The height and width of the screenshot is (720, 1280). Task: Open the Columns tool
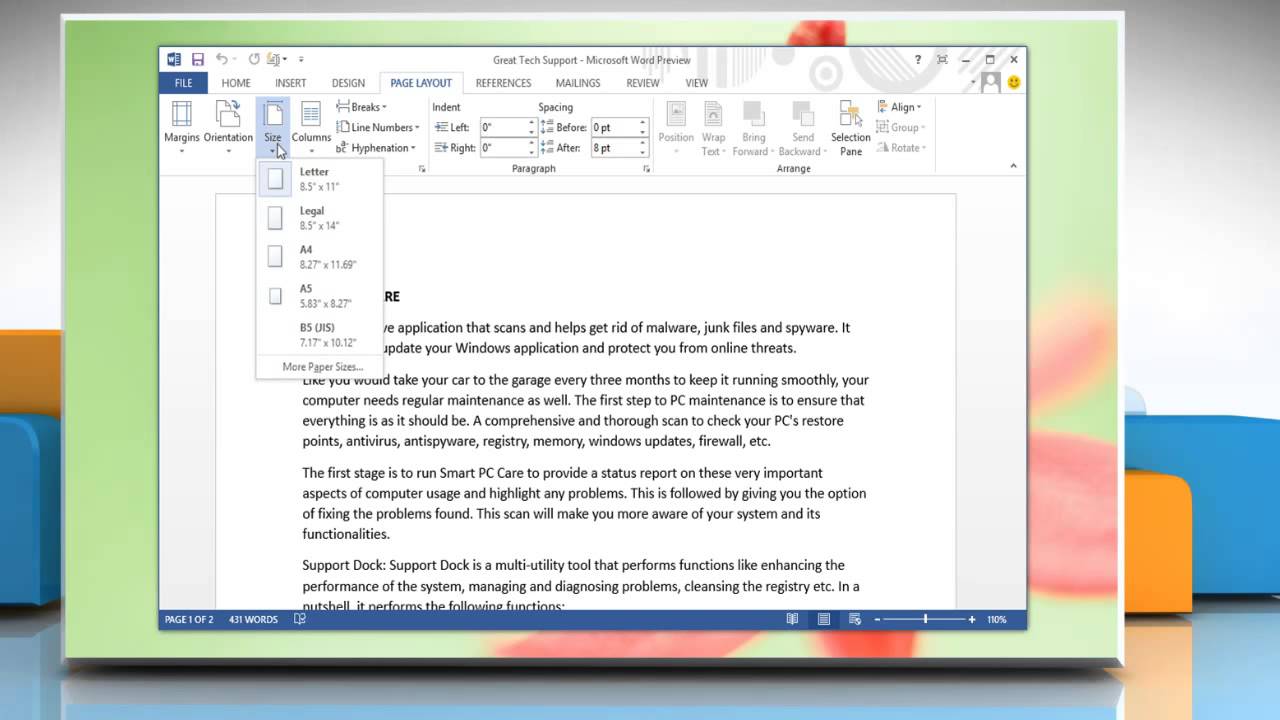311,128
